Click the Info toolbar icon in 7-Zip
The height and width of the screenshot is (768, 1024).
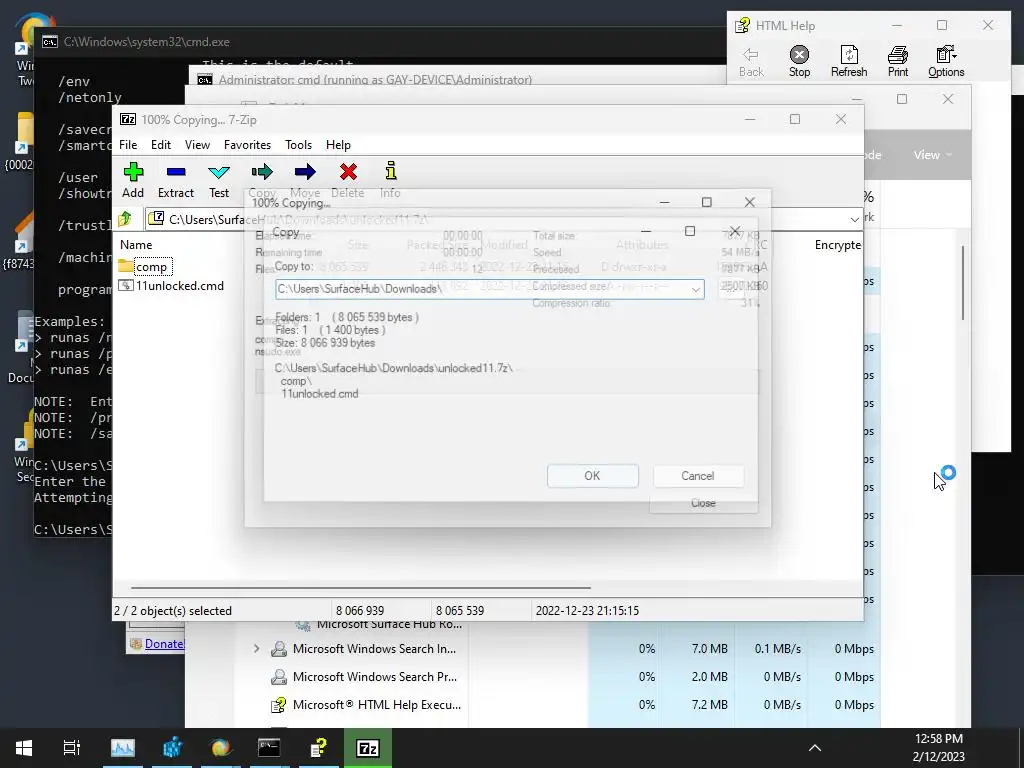click(x=391, y=170)
